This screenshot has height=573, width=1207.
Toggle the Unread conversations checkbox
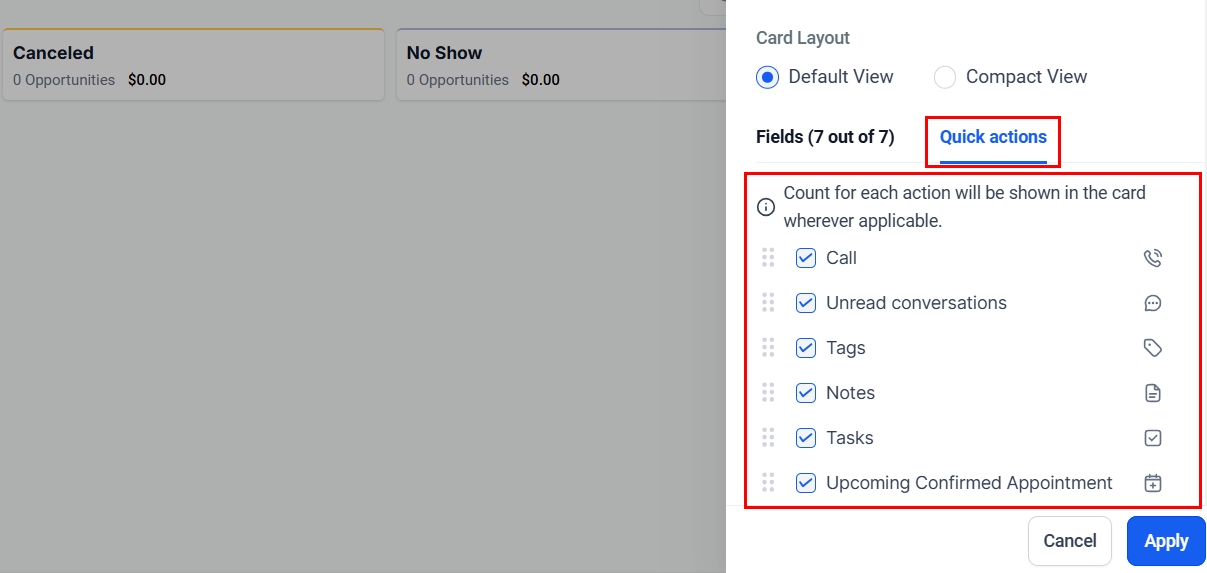tap(806, 303)
